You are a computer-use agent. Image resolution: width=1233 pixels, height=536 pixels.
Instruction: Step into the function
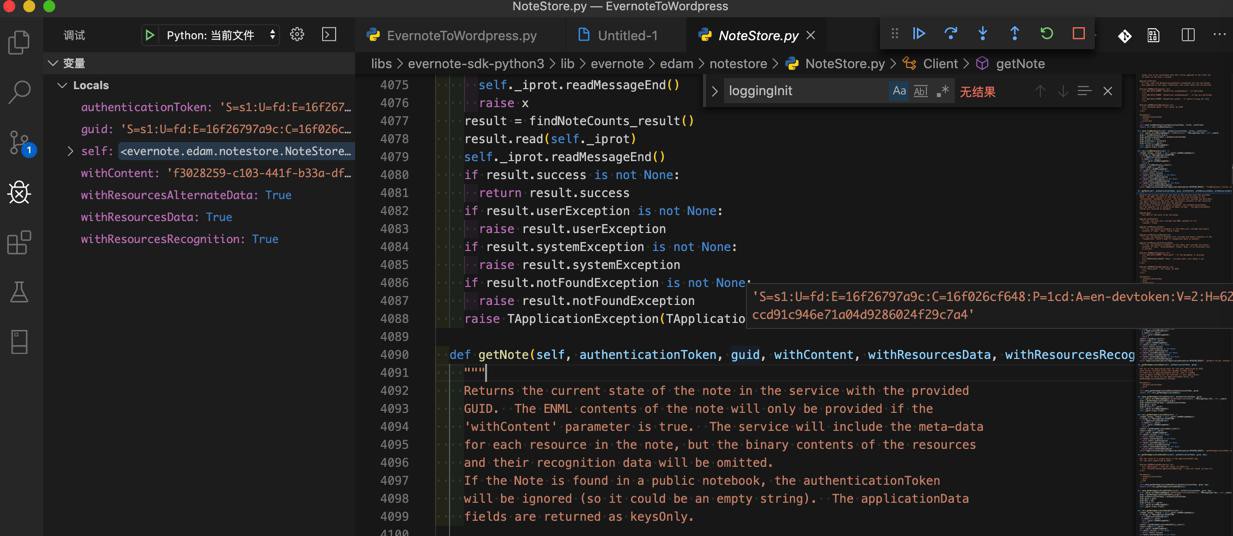tap(983, 34)
